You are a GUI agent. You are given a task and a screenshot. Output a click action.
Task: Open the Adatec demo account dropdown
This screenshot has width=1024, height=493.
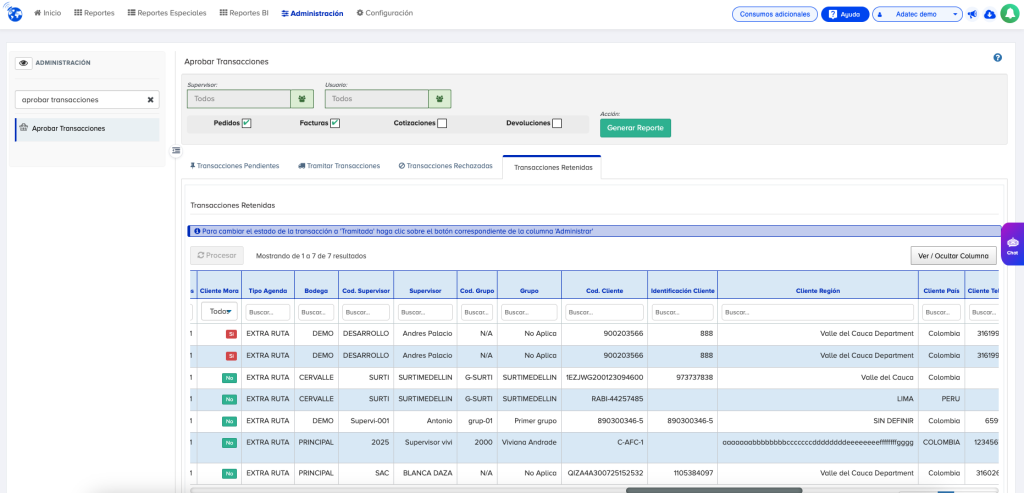[x=917, y=14]
